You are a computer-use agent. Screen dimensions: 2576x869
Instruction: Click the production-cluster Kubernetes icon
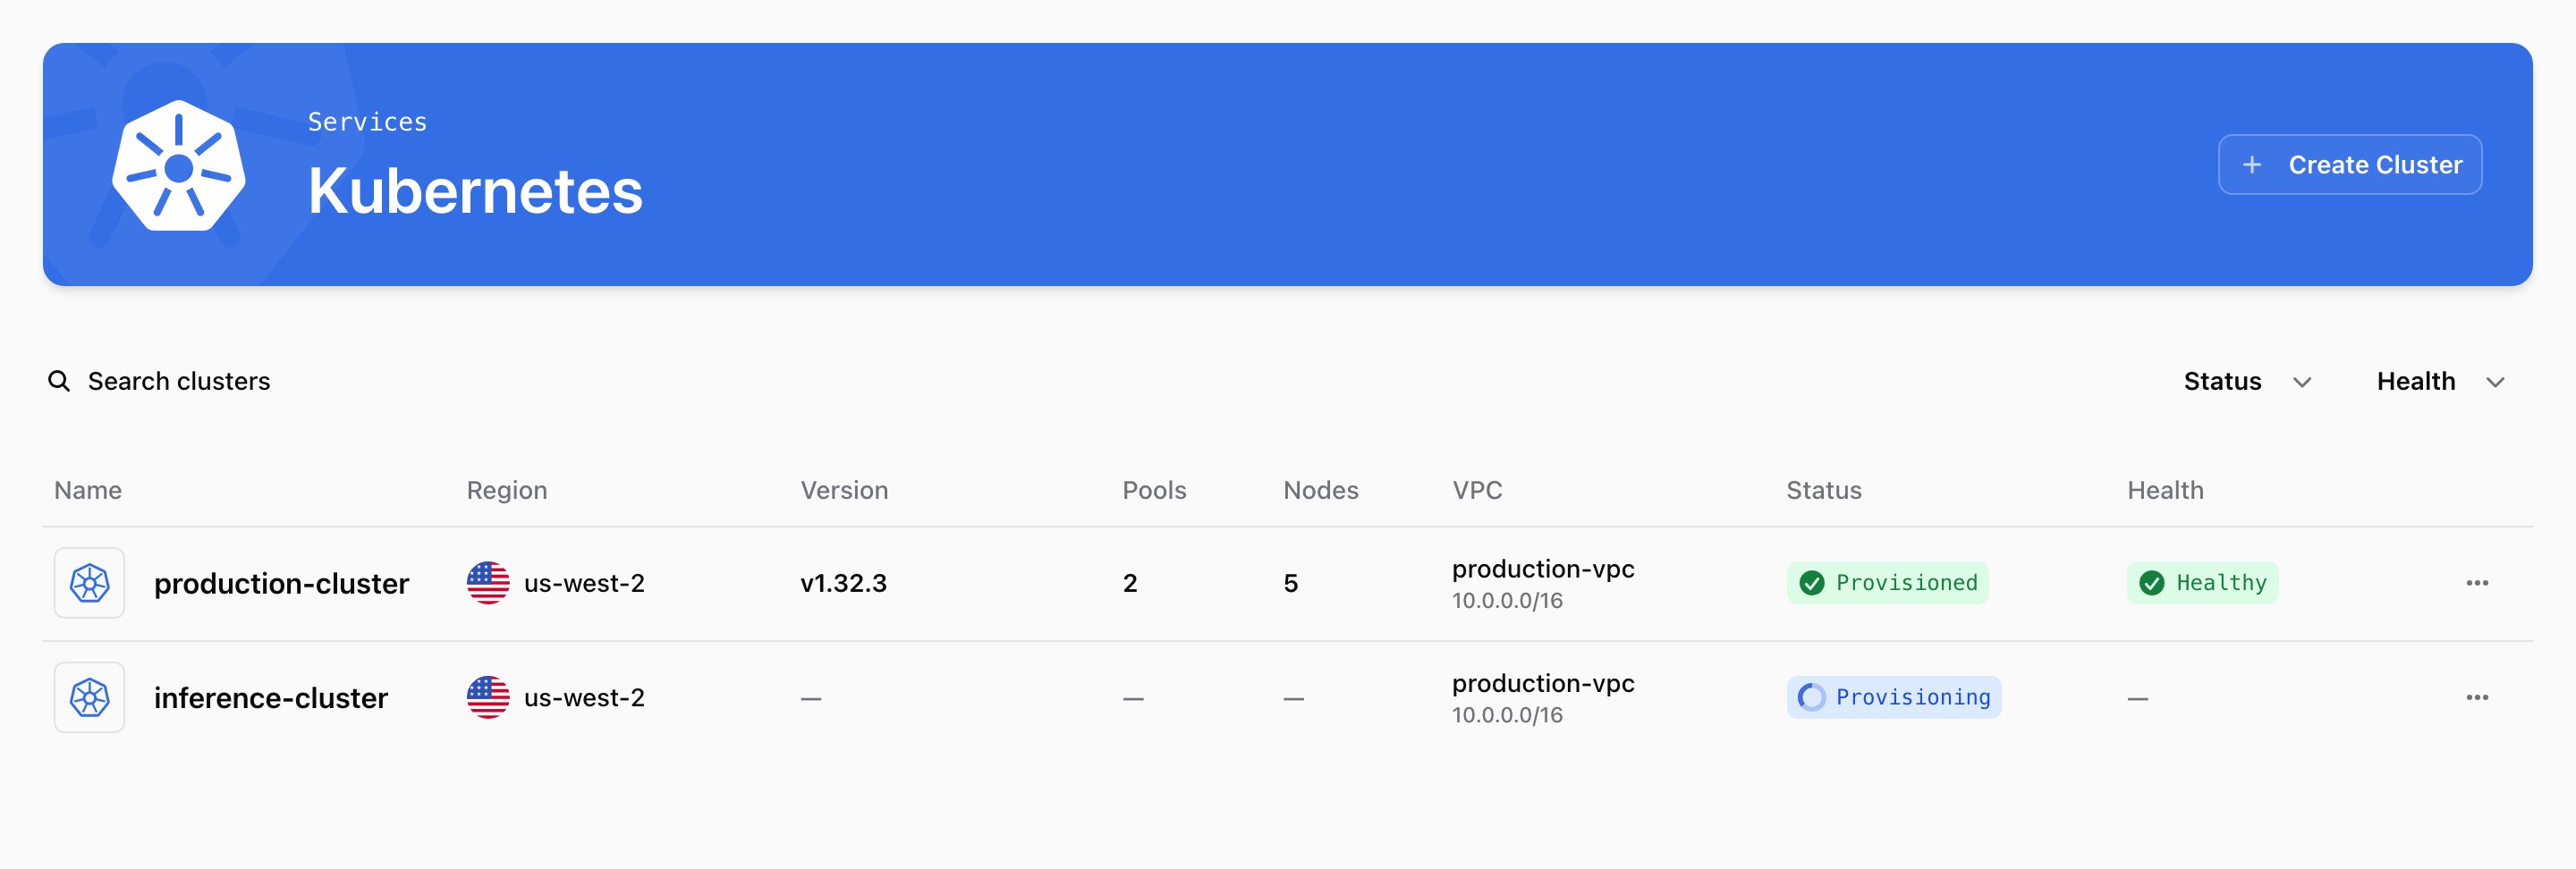pos(89,583)
